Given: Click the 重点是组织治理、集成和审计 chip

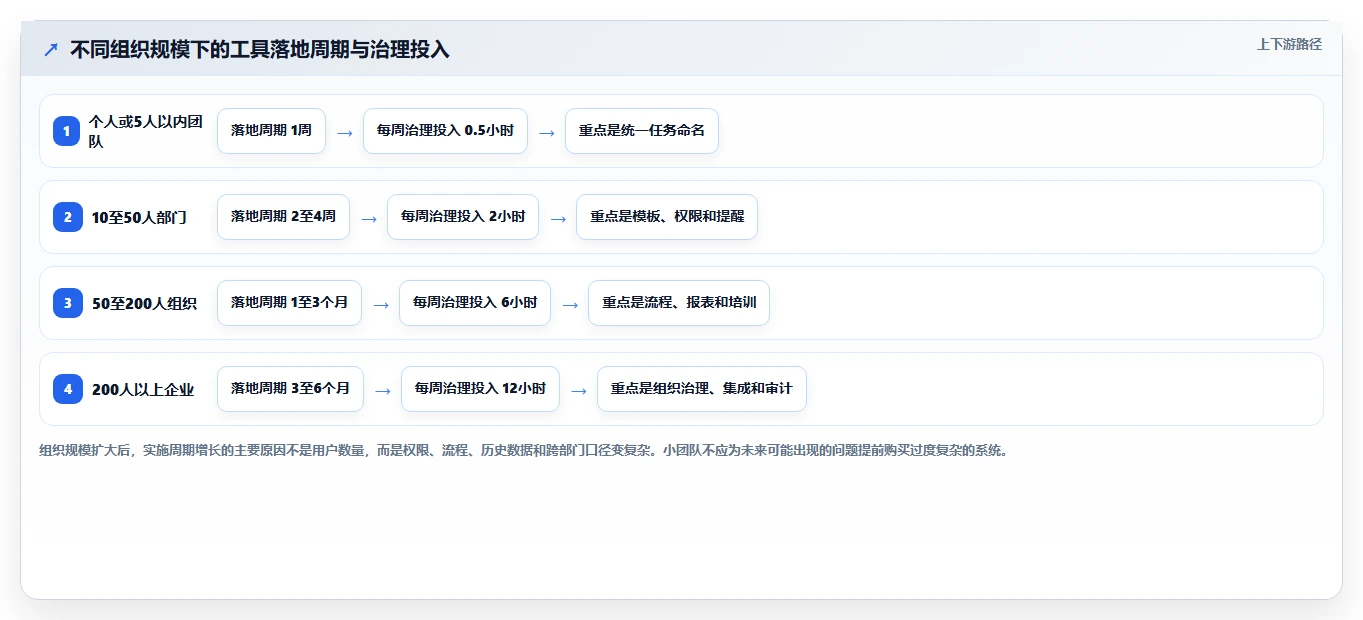Looking at the screenshot, I should pyautogui.click(x=702, y=389).
